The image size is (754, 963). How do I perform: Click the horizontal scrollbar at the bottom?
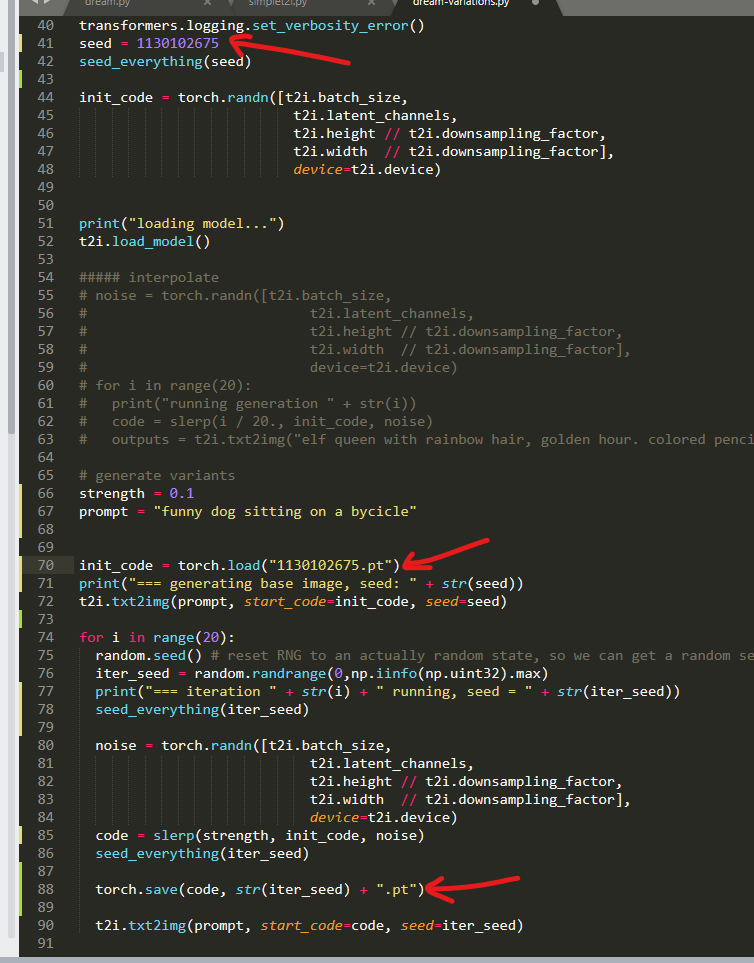(x=377, y=959)
